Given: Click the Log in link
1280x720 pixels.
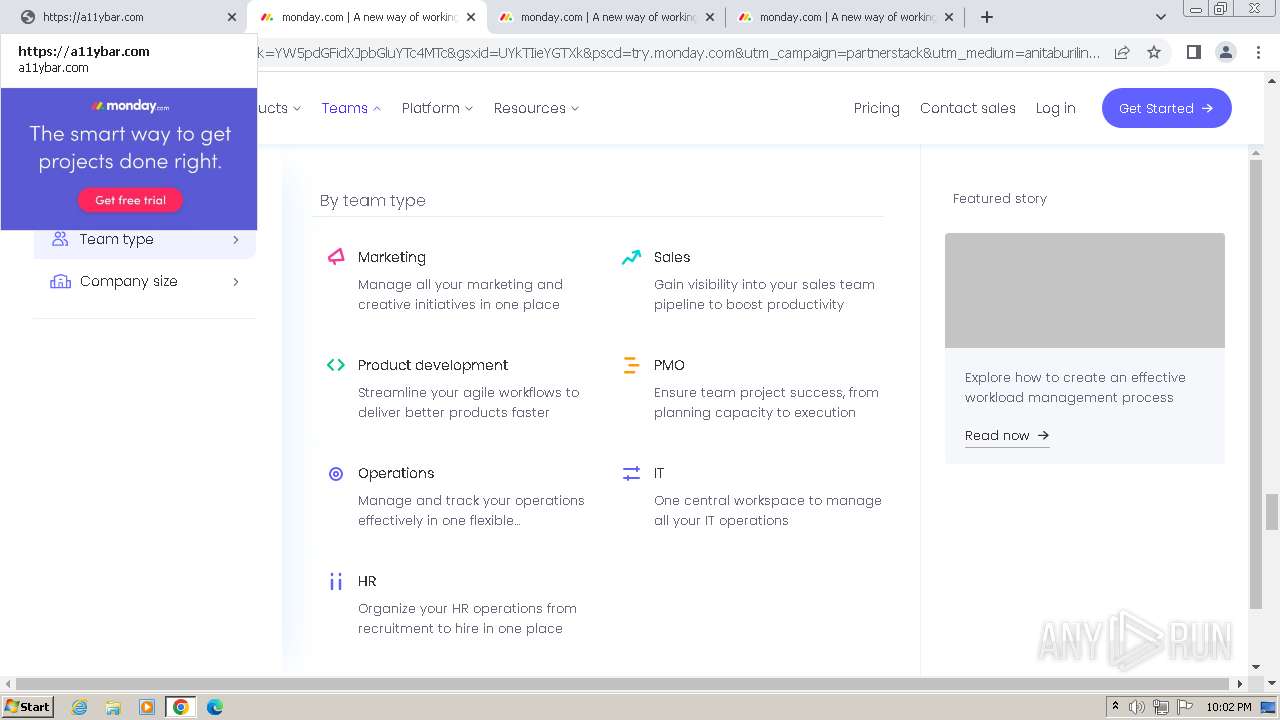Looking at the screenshot, I should point(1056,108).
